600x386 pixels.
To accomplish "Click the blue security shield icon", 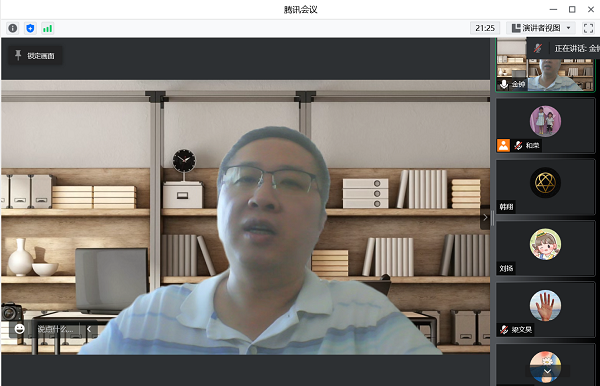I will tap(30, 28).
